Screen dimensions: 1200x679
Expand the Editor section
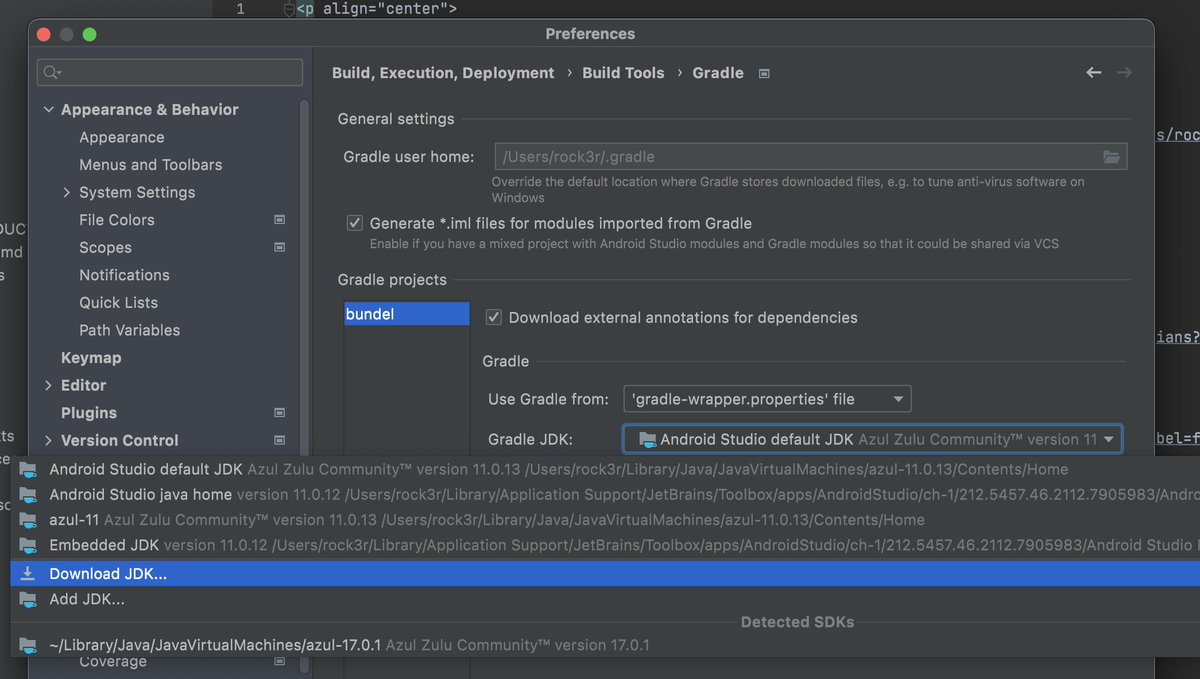tap(48, 385)
